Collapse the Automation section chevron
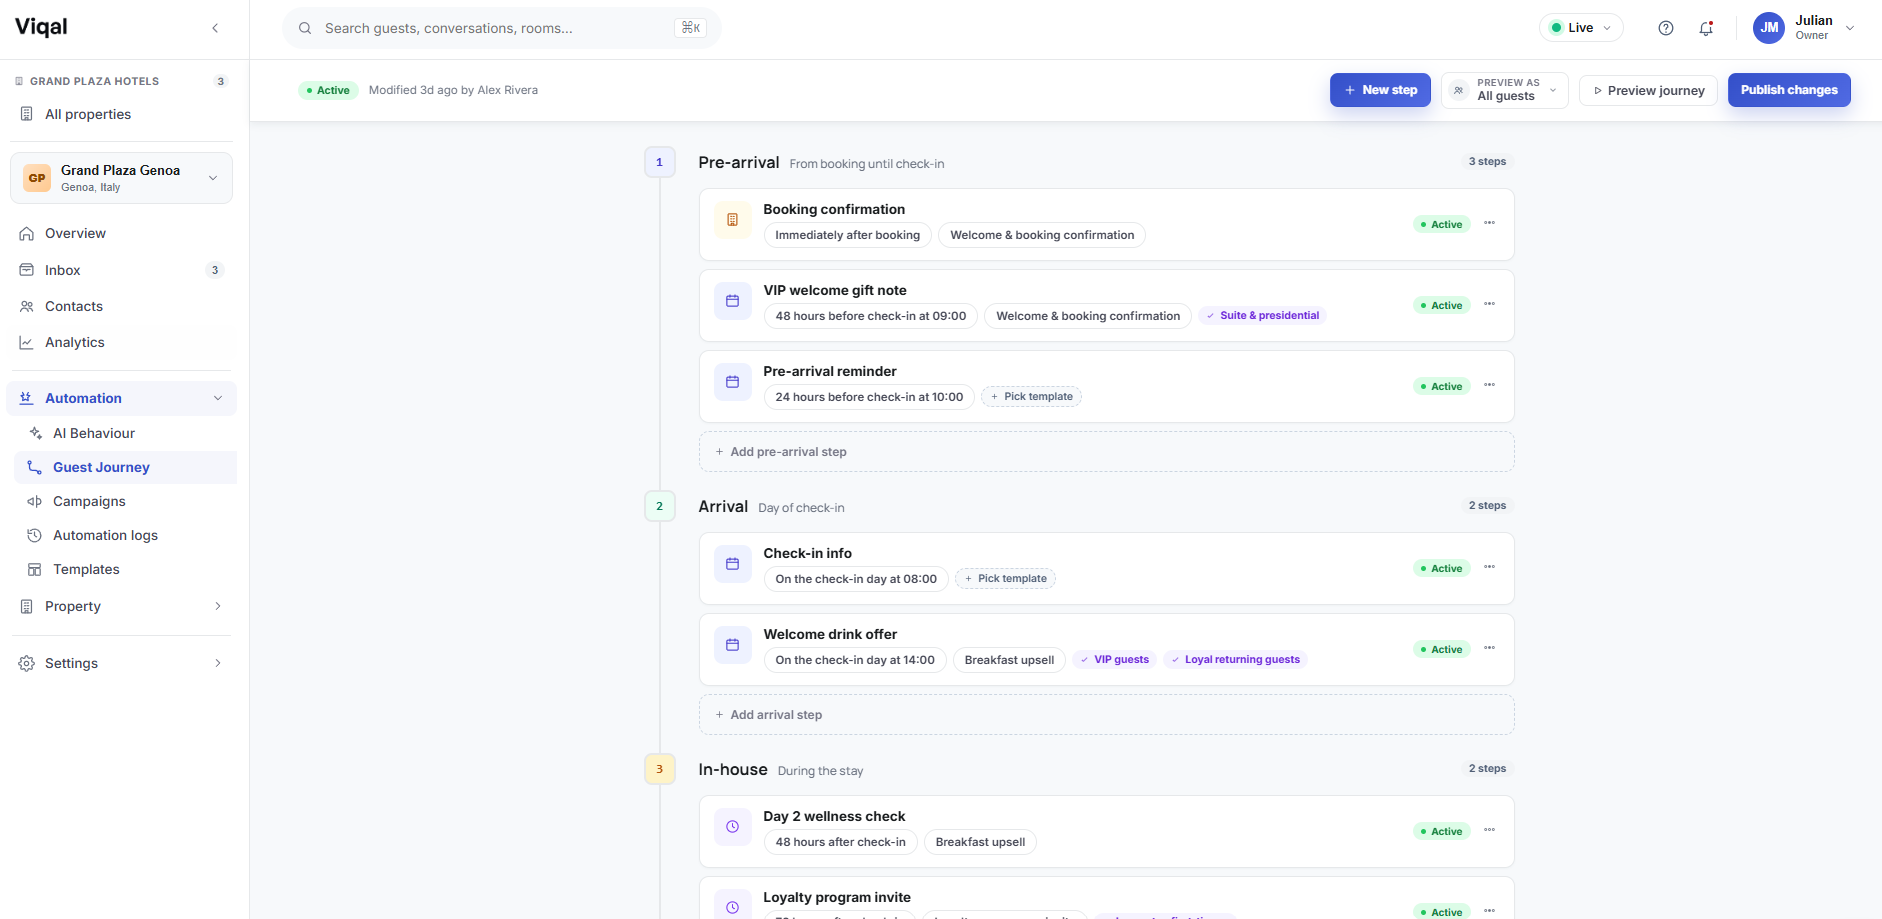 pos(218,398)
